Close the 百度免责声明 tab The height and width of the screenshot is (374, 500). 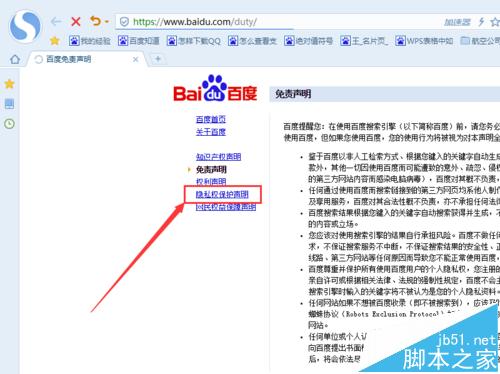tap(135, 59)
